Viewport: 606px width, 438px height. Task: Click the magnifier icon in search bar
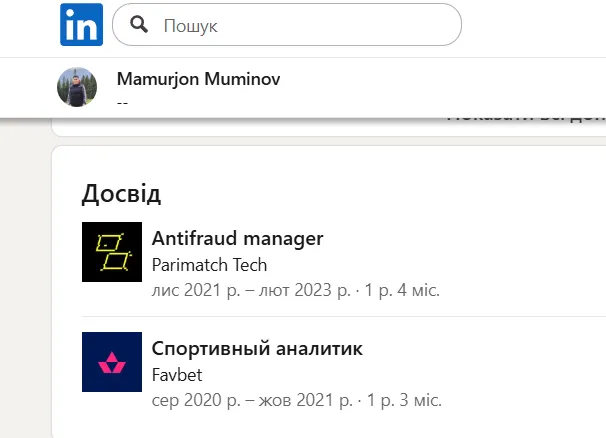(140, 25)
